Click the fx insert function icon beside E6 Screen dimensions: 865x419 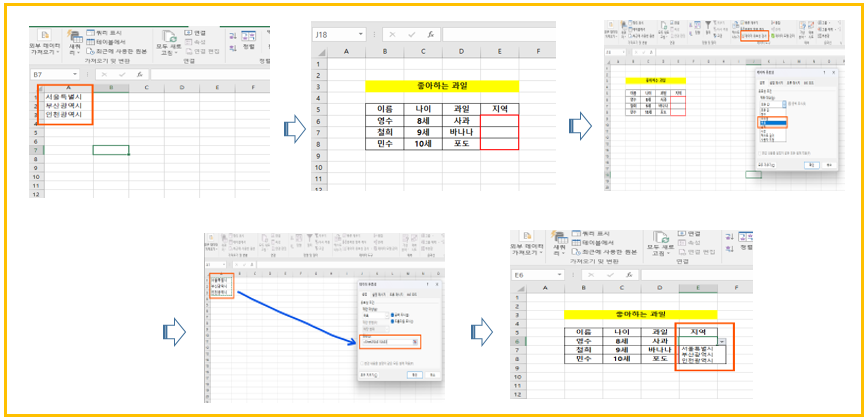[628, 274]
